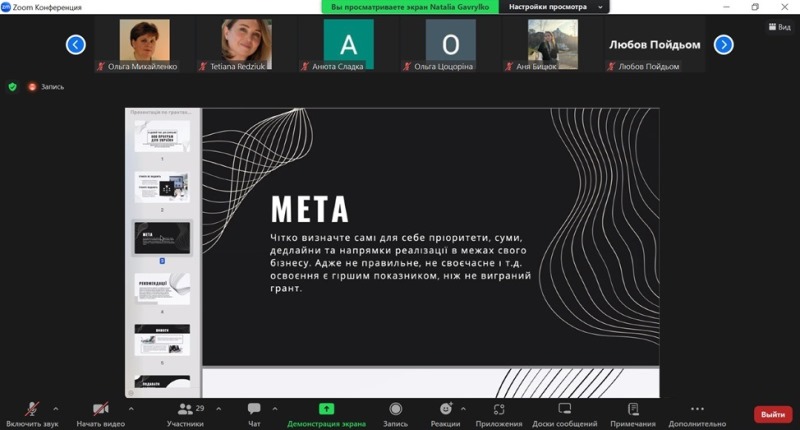
Task: Click muted mic icon on Аня Бицюк
Action: click(x=509, y=66)
